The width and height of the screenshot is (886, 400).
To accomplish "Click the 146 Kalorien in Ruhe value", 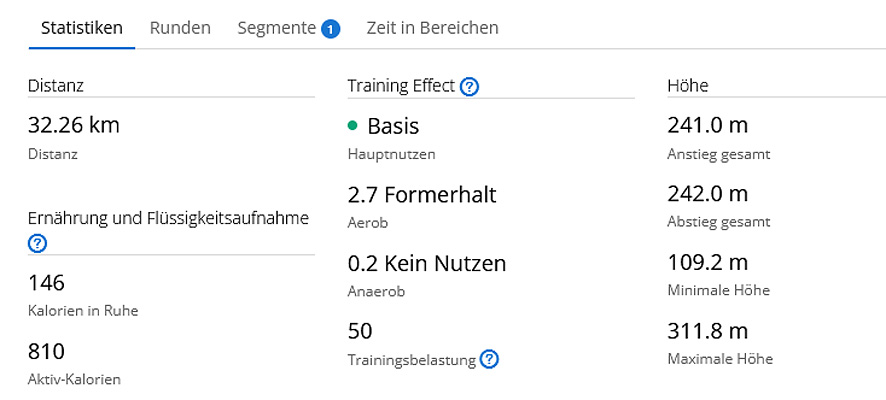I will click(46, 282).
